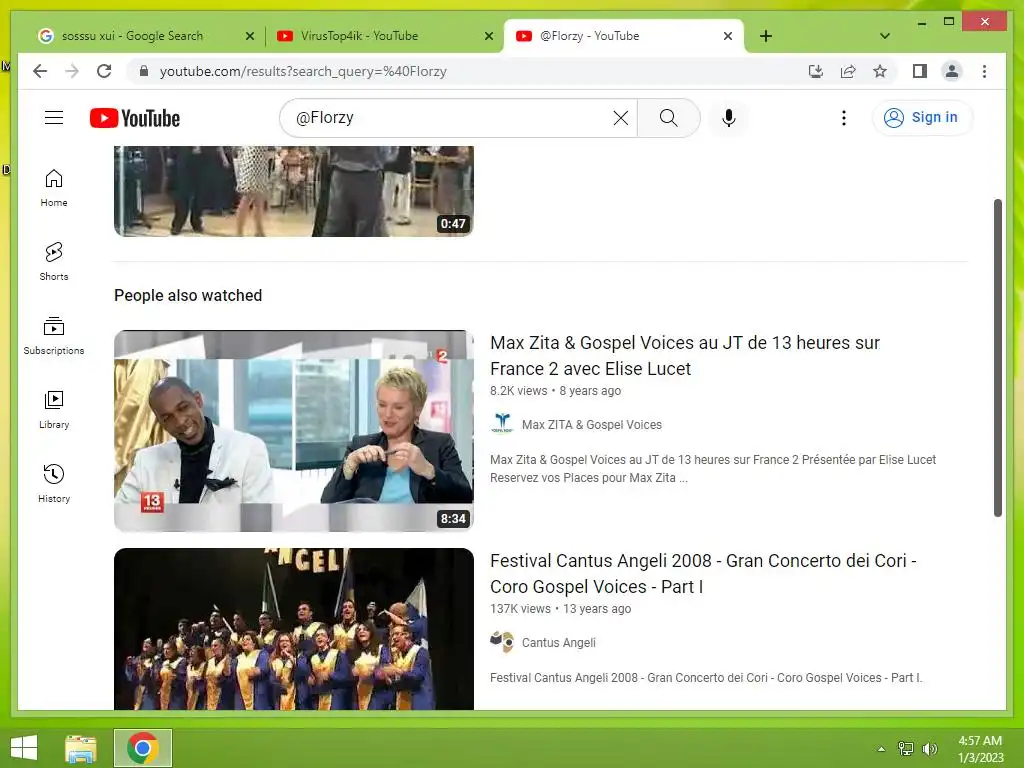Screen dimensions: 1024x768
Task: Click Sign in button
Action: coord(922,118)
